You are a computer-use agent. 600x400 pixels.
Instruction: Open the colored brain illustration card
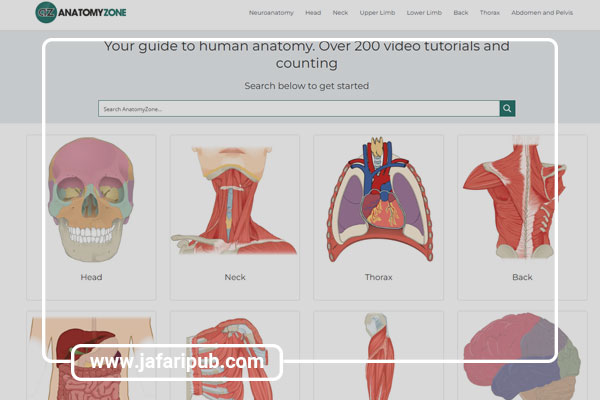(x=522, y=356)
